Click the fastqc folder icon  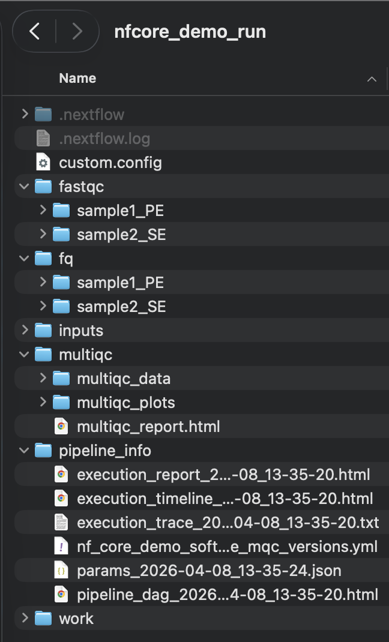pos(43,186)
